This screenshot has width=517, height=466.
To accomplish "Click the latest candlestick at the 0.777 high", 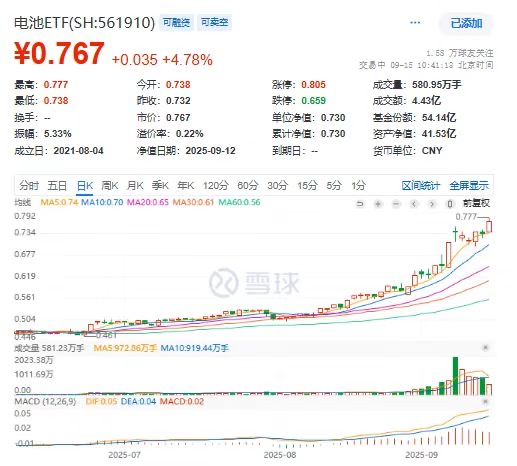I will coord(489,226).
